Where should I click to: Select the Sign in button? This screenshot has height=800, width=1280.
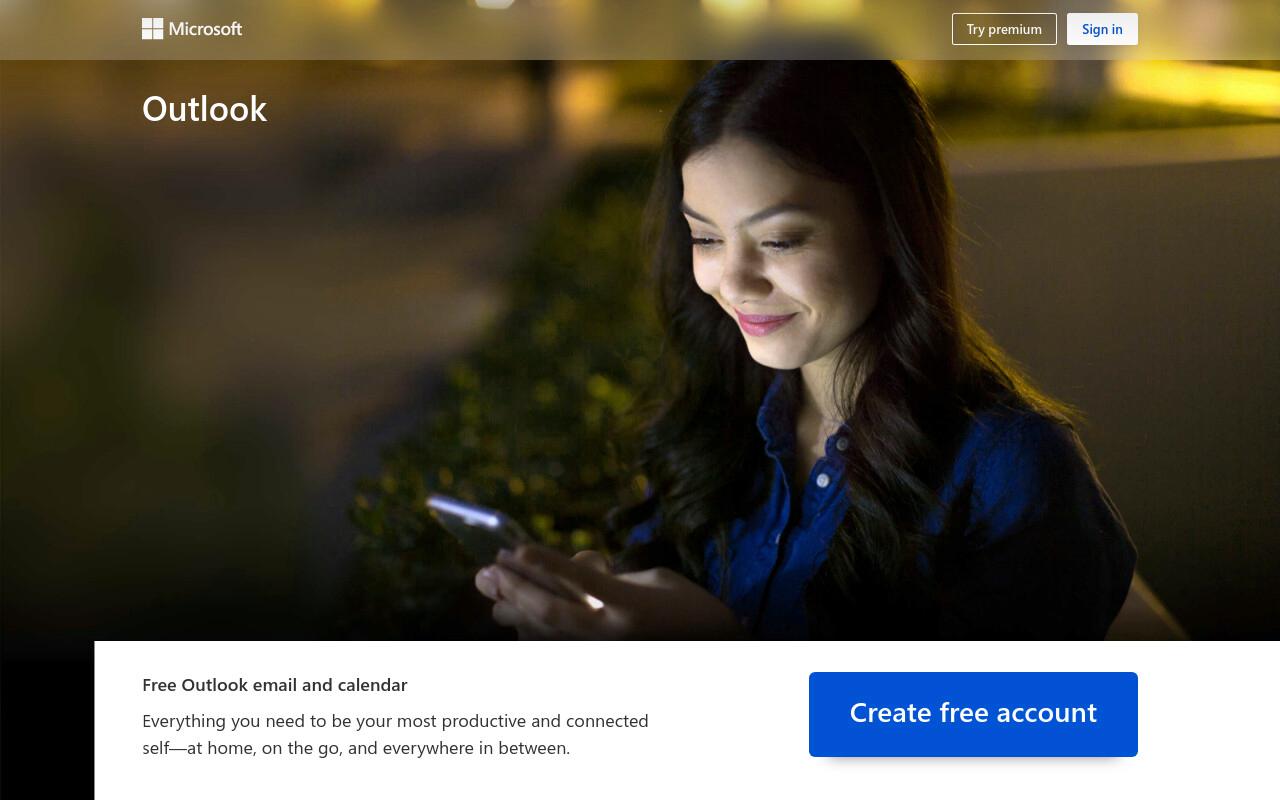point(1102,29)
